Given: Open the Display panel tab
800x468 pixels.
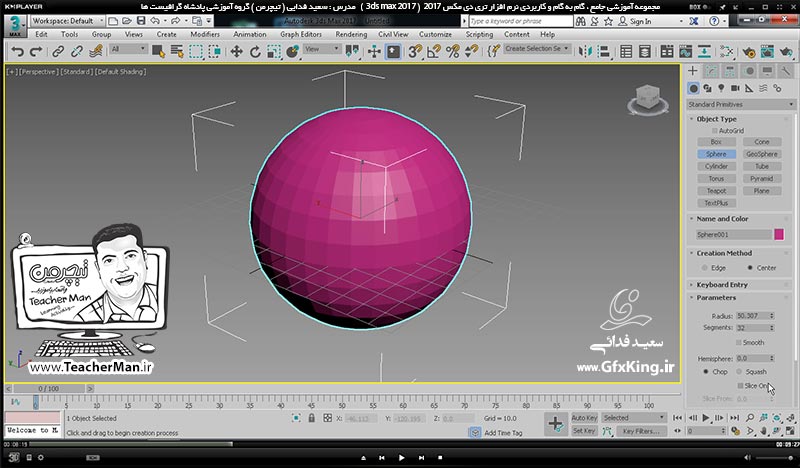Looking at the screenshot, I should click(x=767, y=71).
